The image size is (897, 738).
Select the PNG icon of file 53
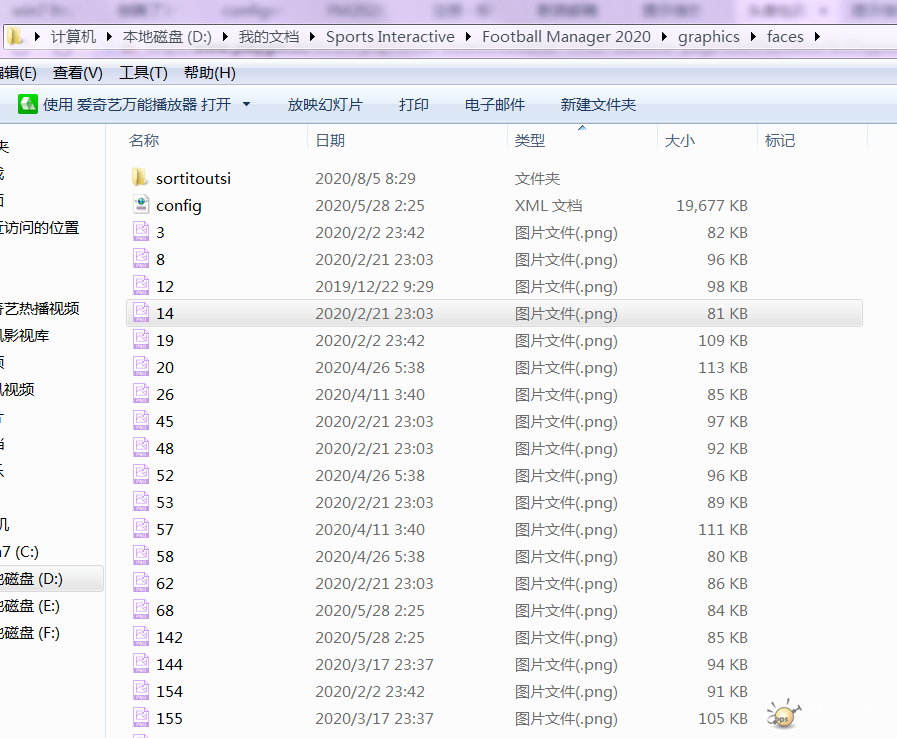pos(141,502)
